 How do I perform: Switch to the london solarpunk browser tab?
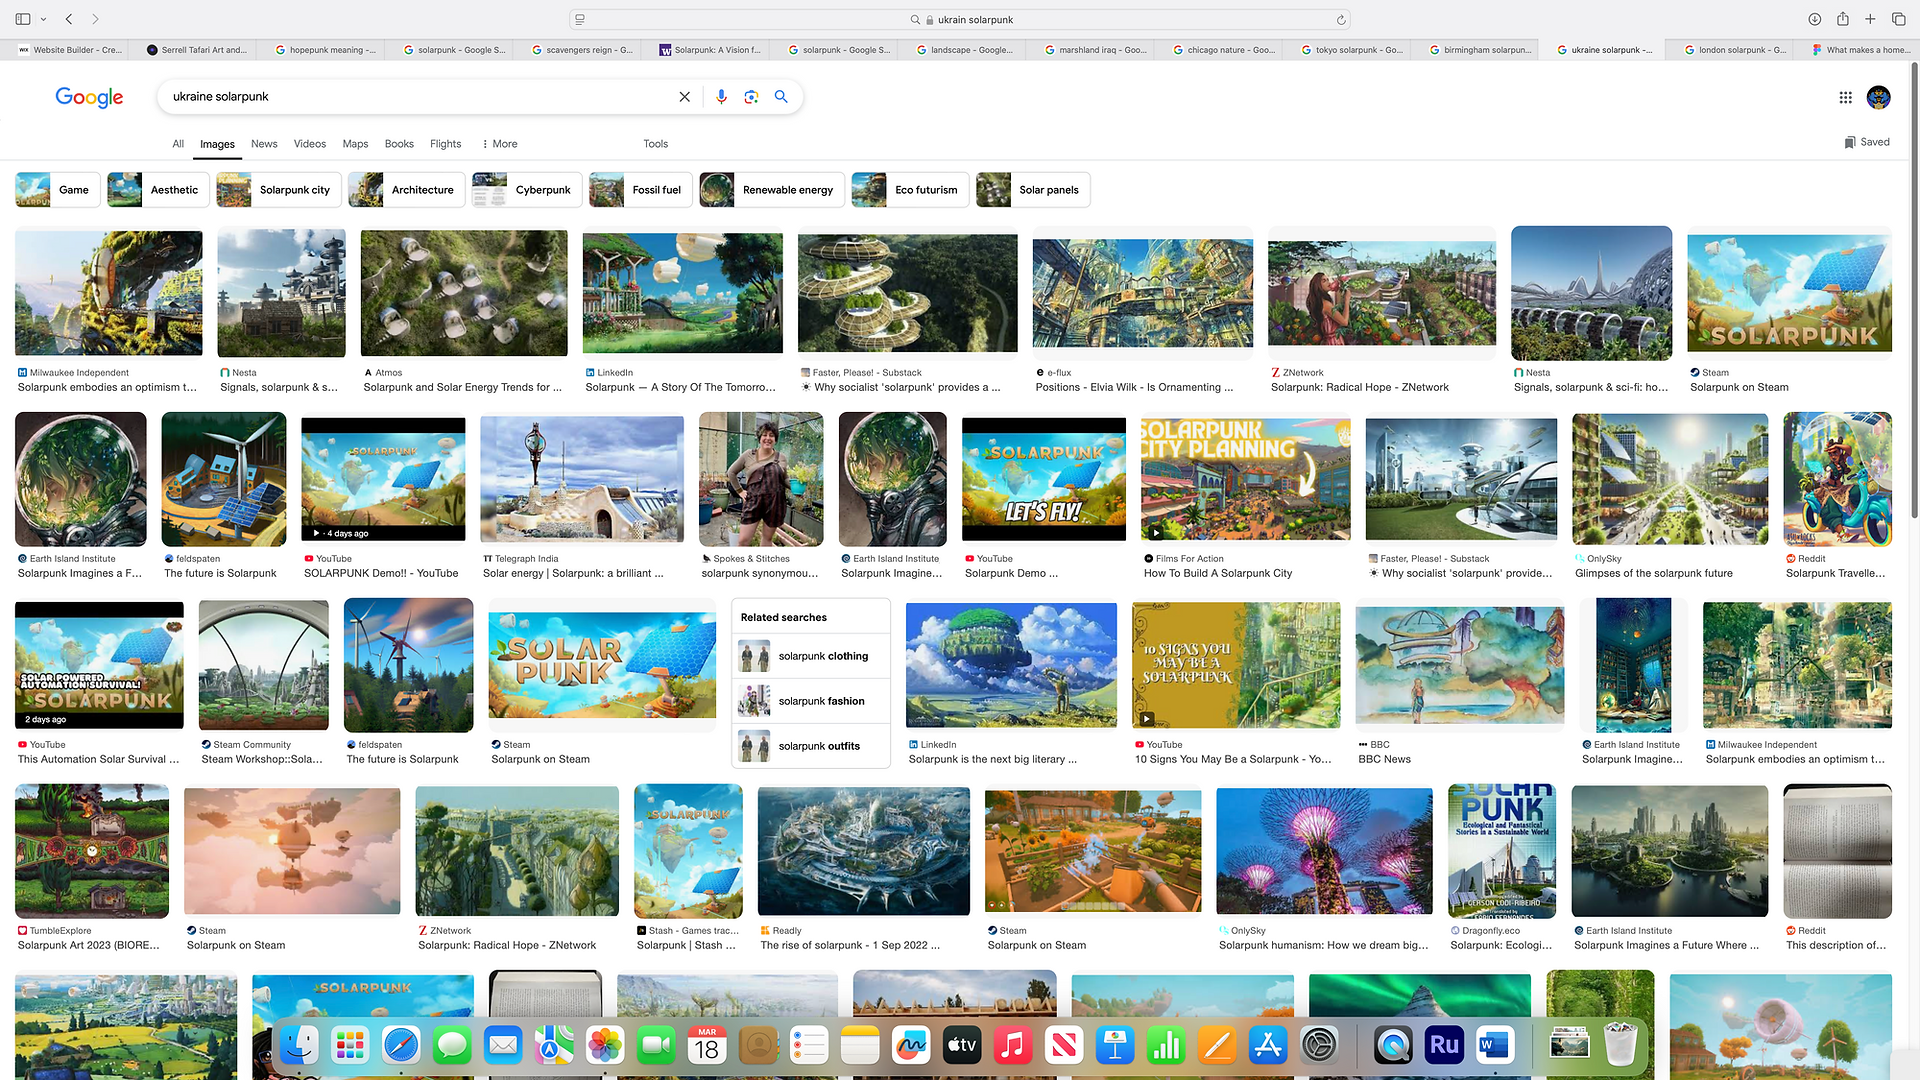point(1733,50)
